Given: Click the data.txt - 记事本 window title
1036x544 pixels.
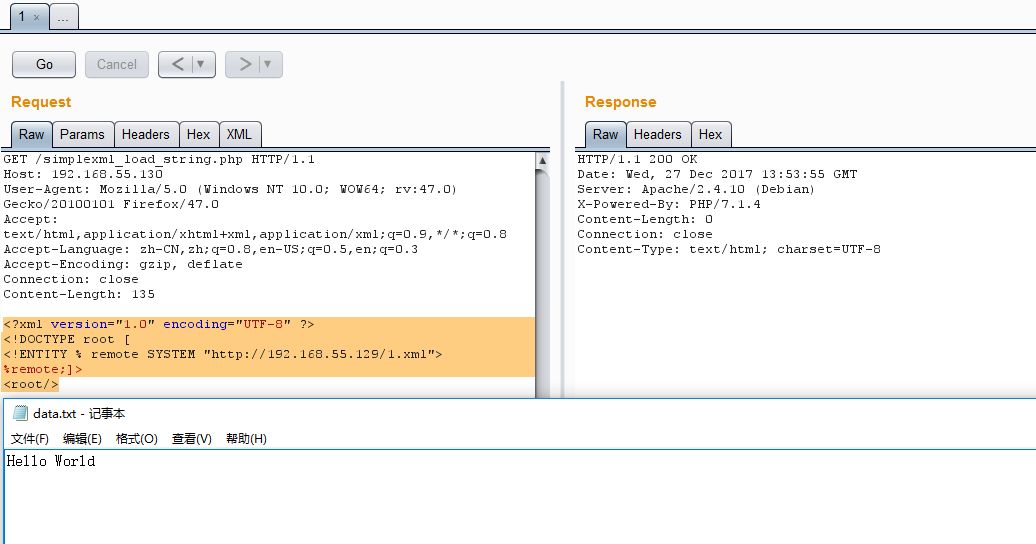Looking at the screenshot, I should click(79, 414).
